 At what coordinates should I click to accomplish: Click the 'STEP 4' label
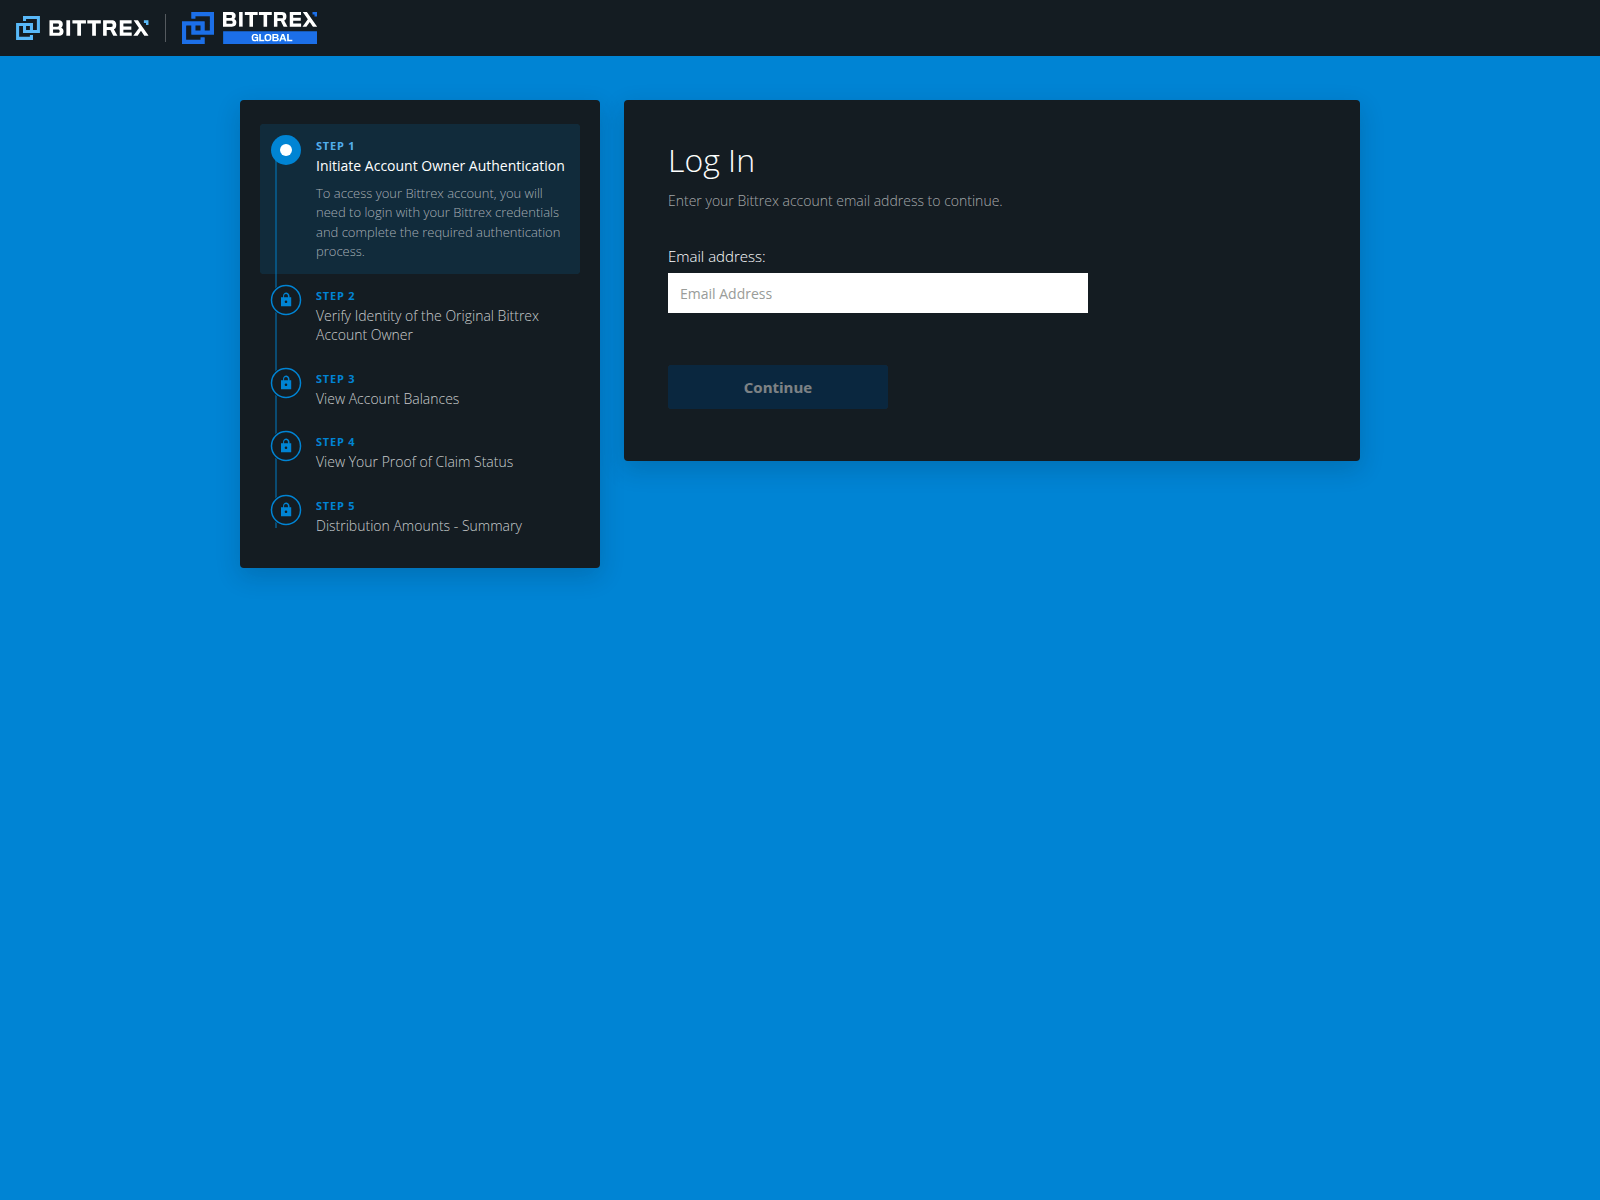click(335, 442)
